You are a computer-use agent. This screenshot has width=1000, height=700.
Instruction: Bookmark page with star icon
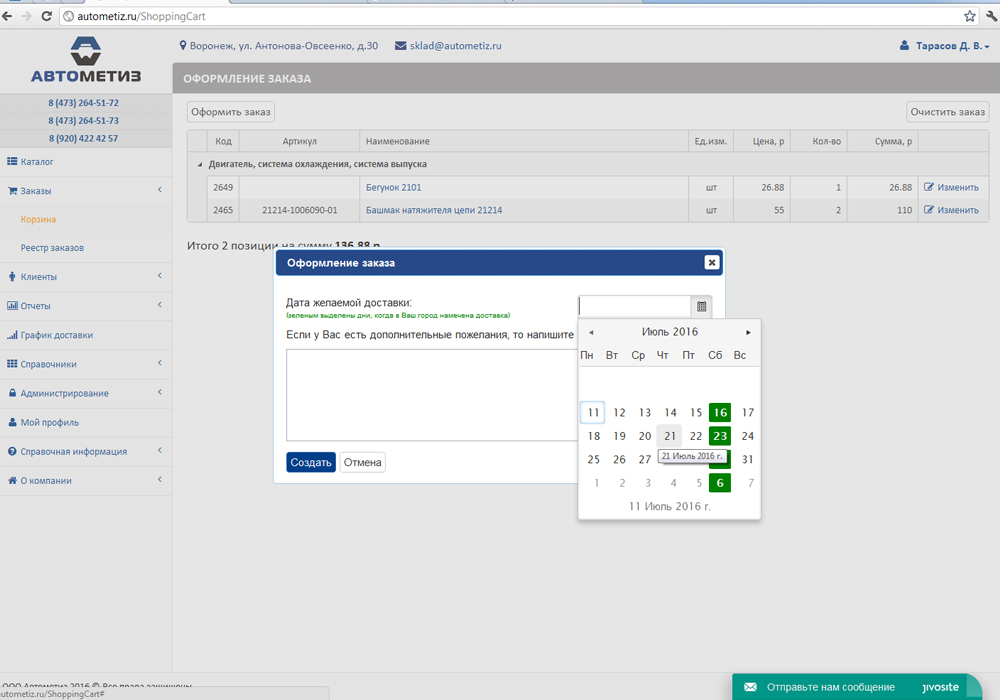click(x=969, y=17)
